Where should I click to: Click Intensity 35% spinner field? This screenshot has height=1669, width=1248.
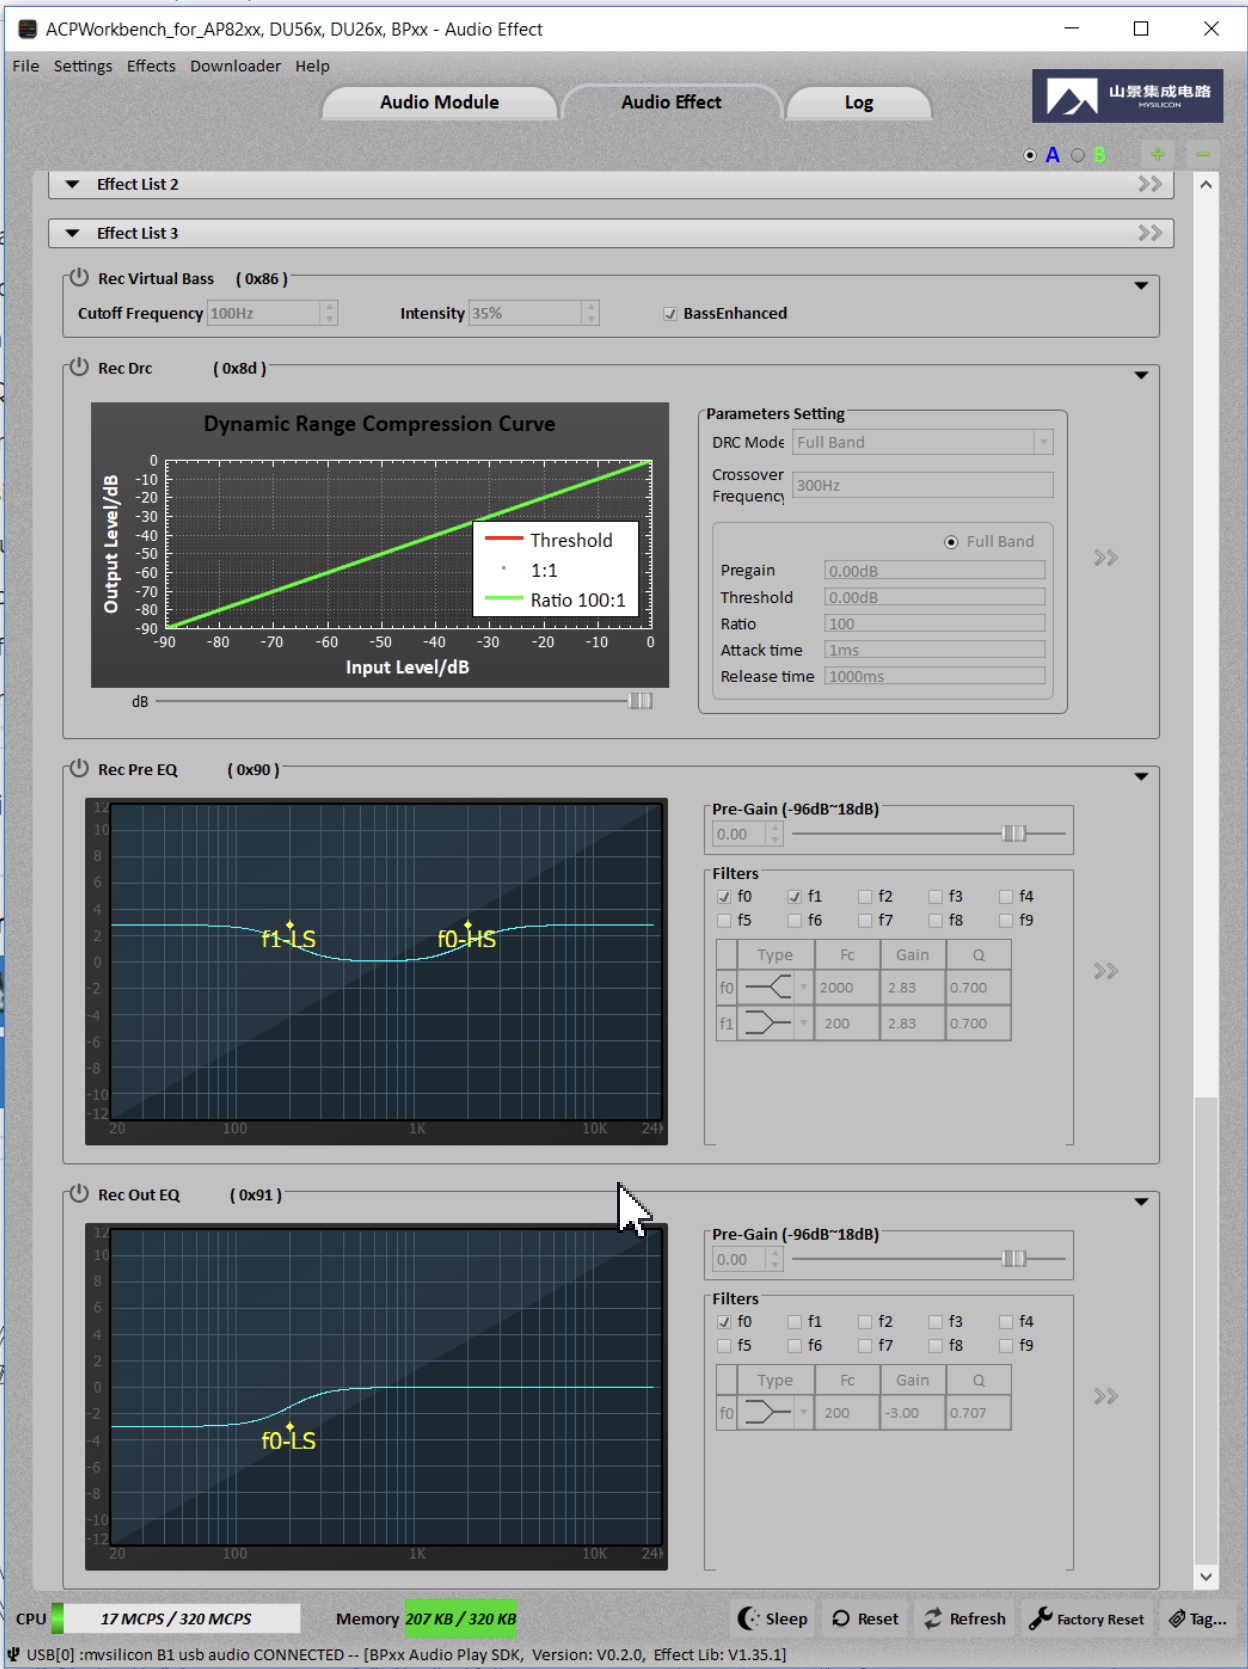[534, 313]
